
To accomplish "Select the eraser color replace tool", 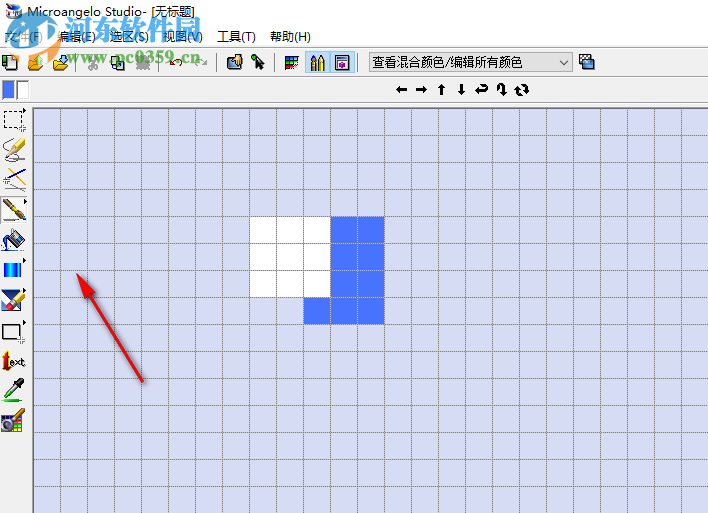I will tap(14, 300).
